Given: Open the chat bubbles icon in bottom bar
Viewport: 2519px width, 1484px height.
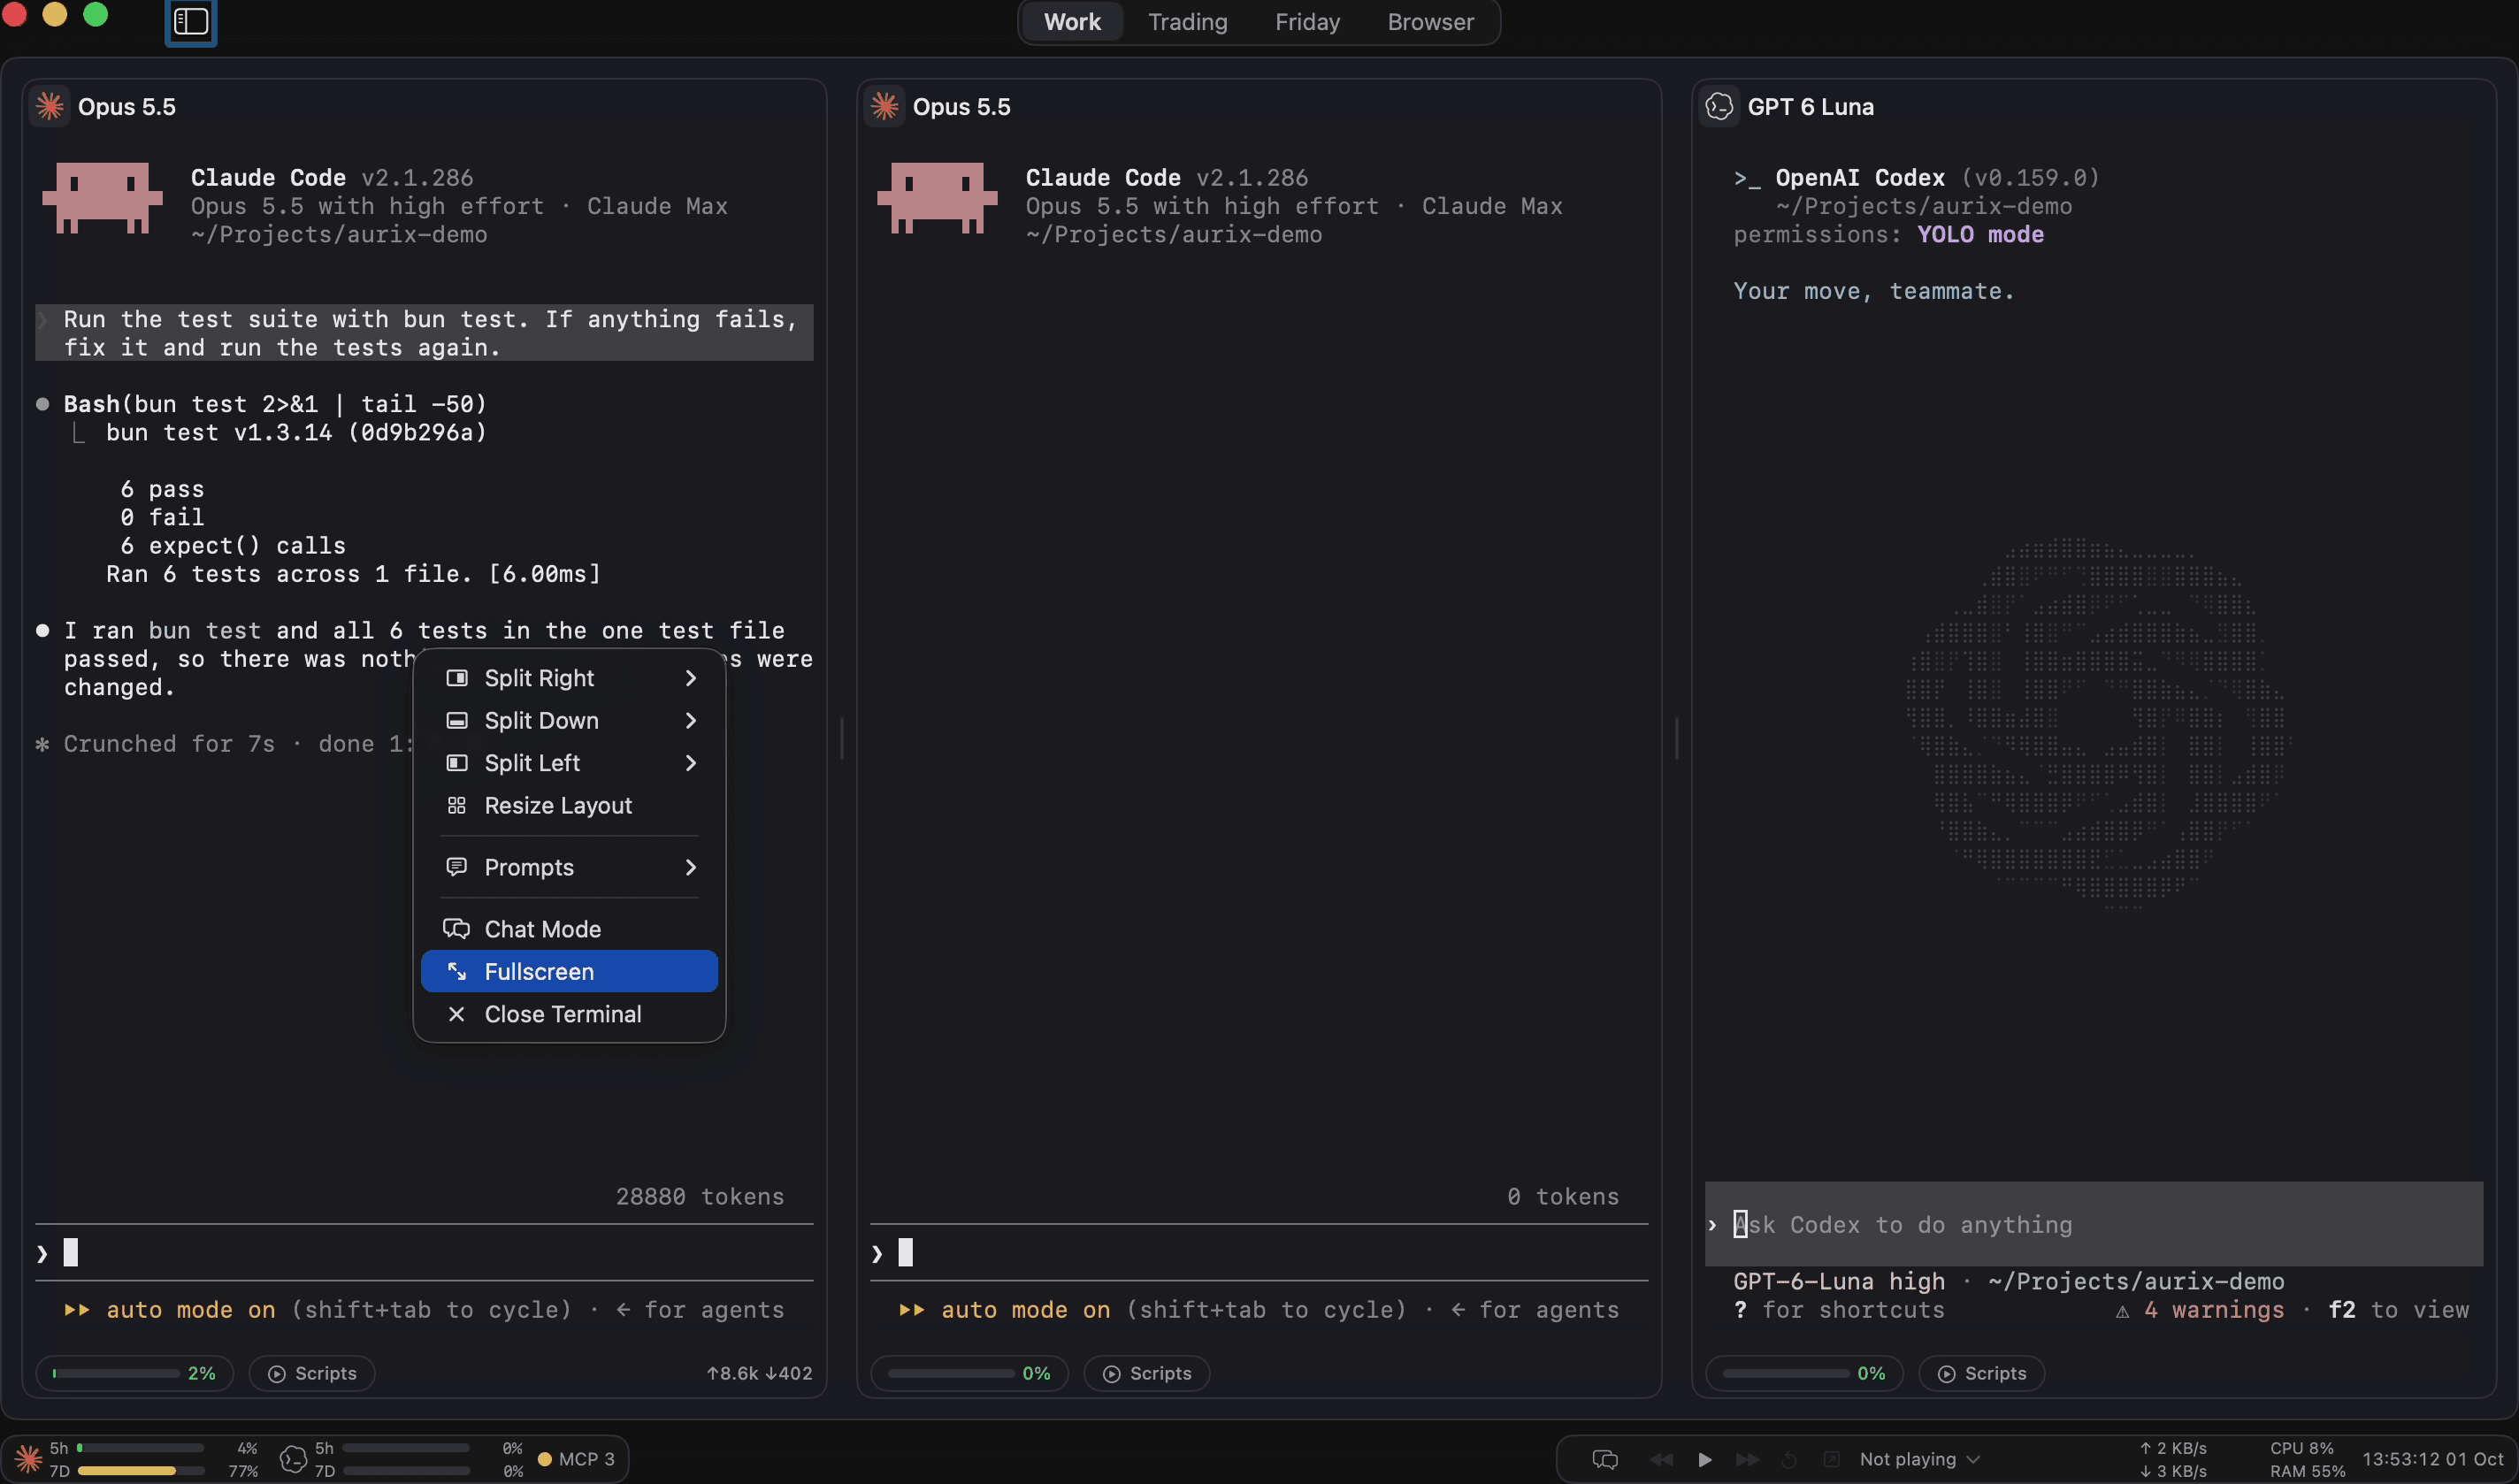Looking at the screenshot, I should [x=1604, y=1459].
